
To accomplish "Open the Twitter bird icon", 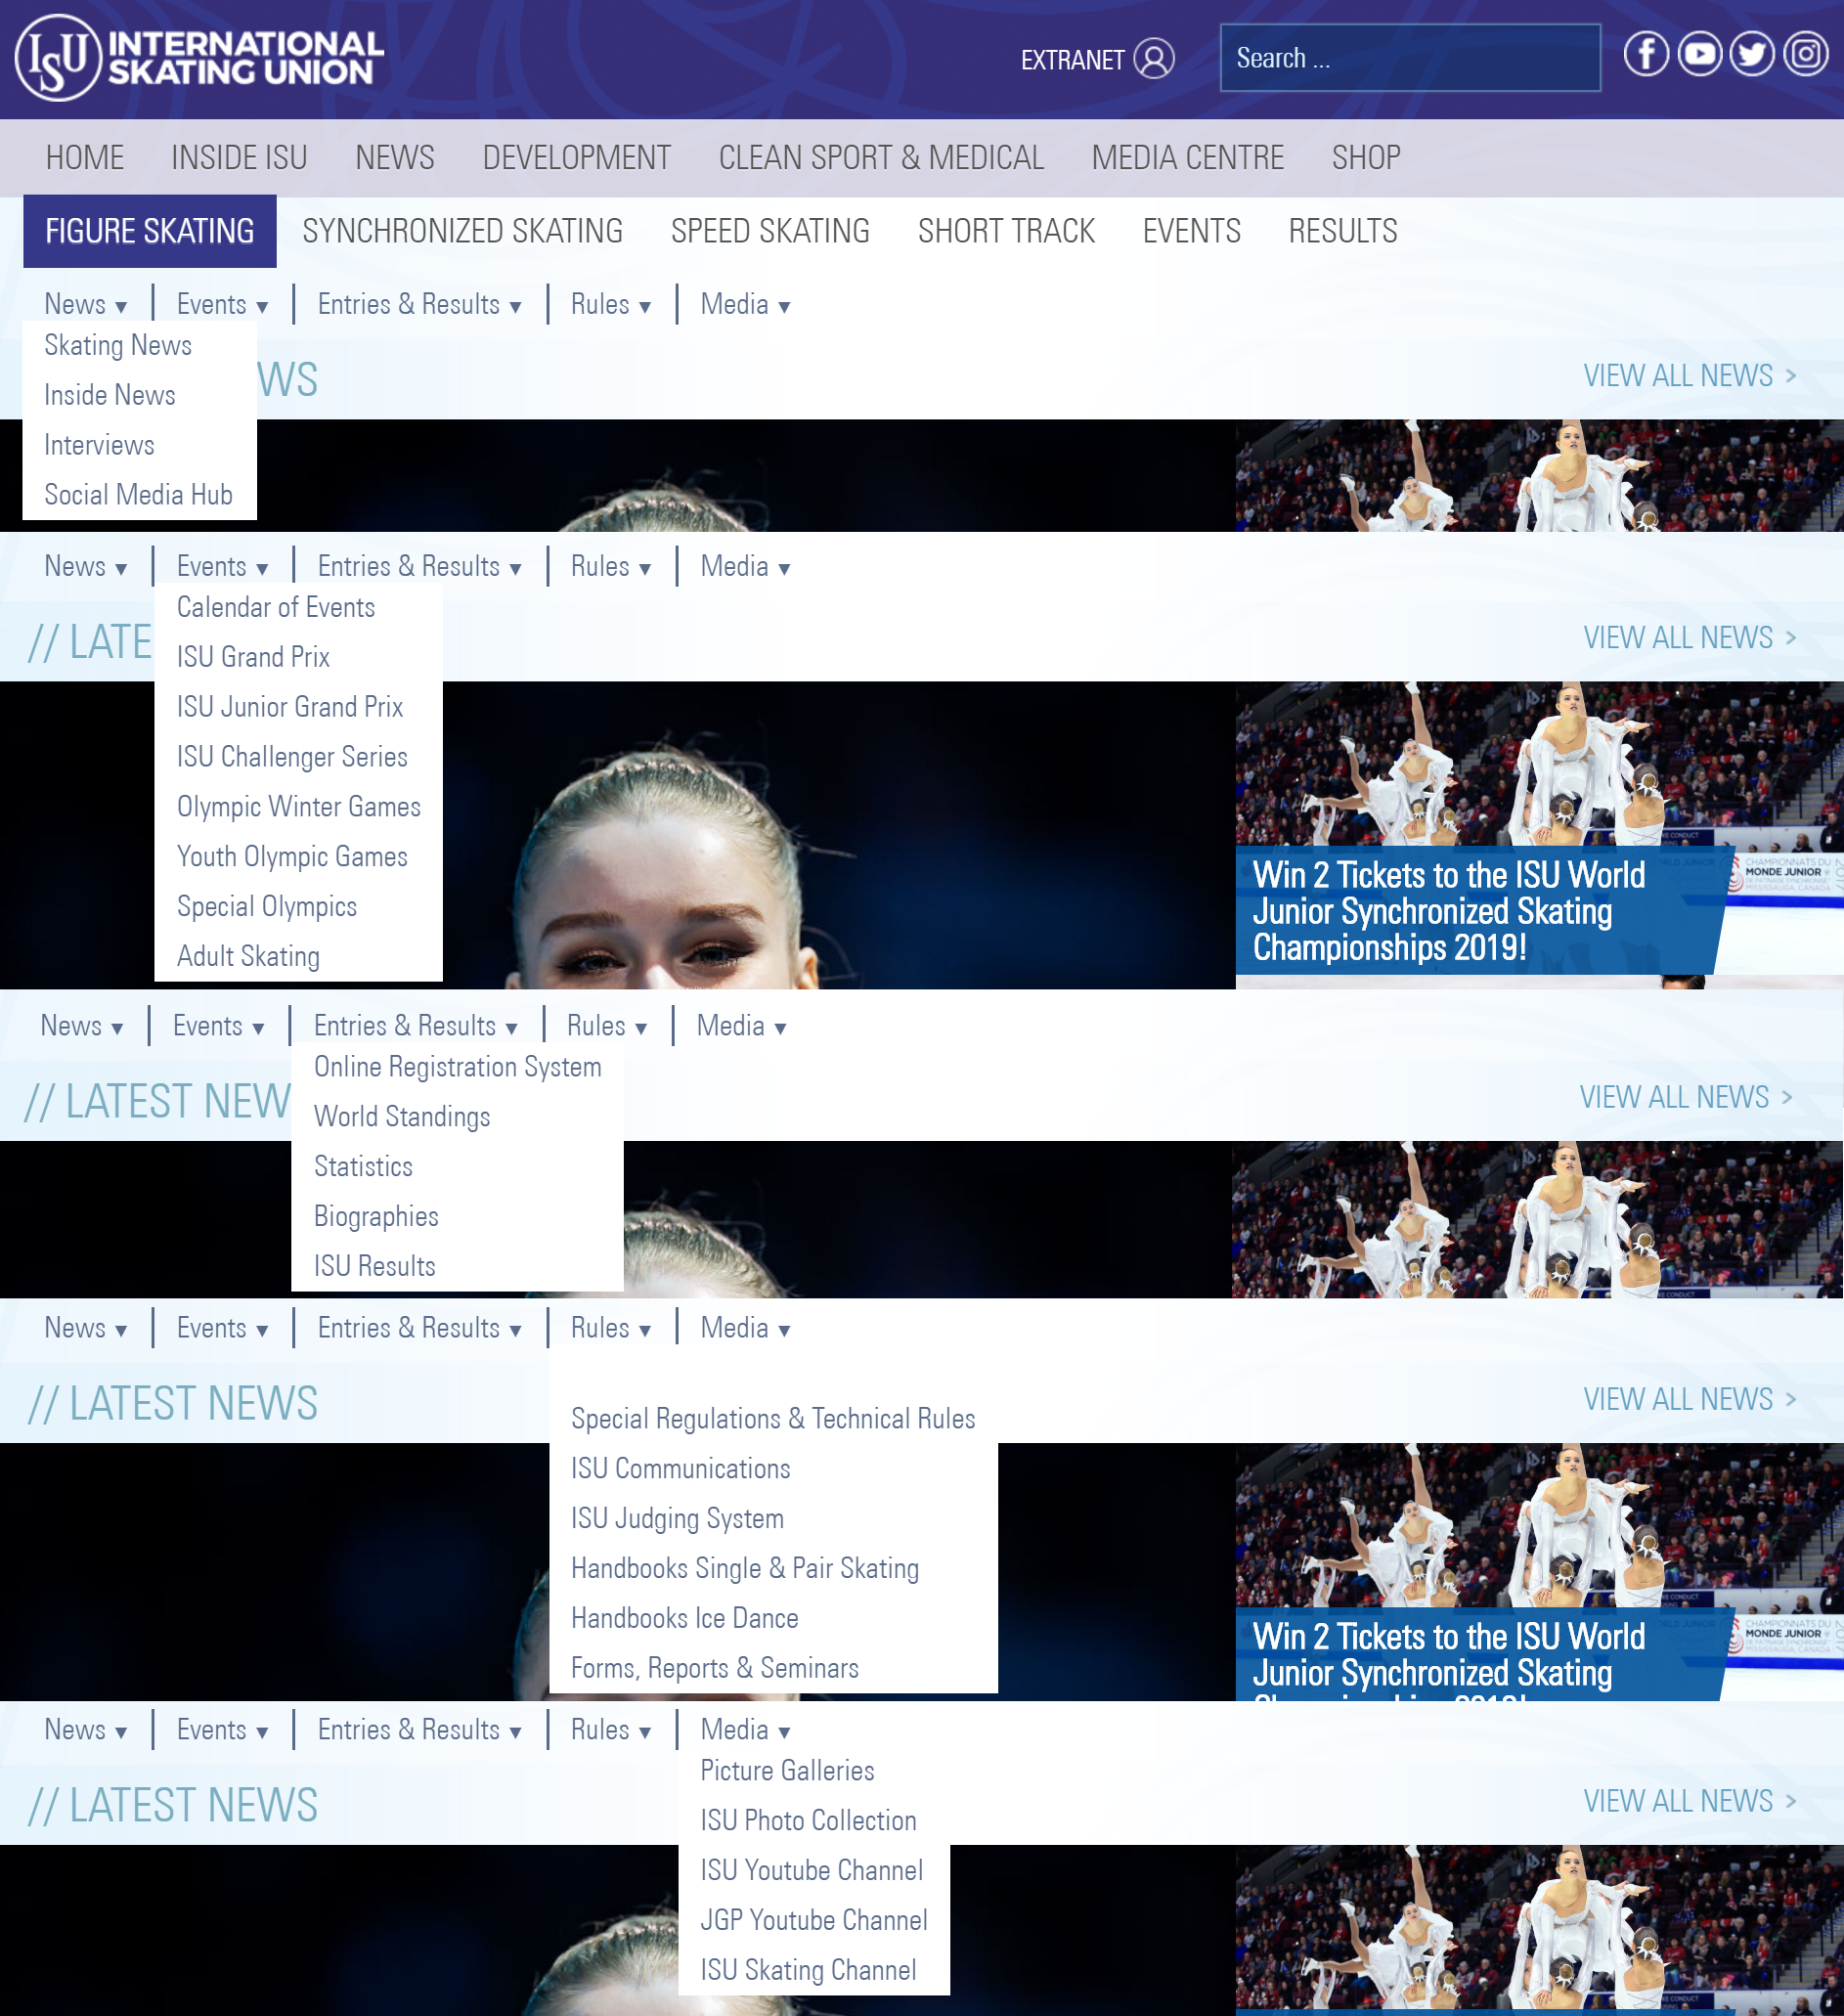I will [x=1752, y=54].
